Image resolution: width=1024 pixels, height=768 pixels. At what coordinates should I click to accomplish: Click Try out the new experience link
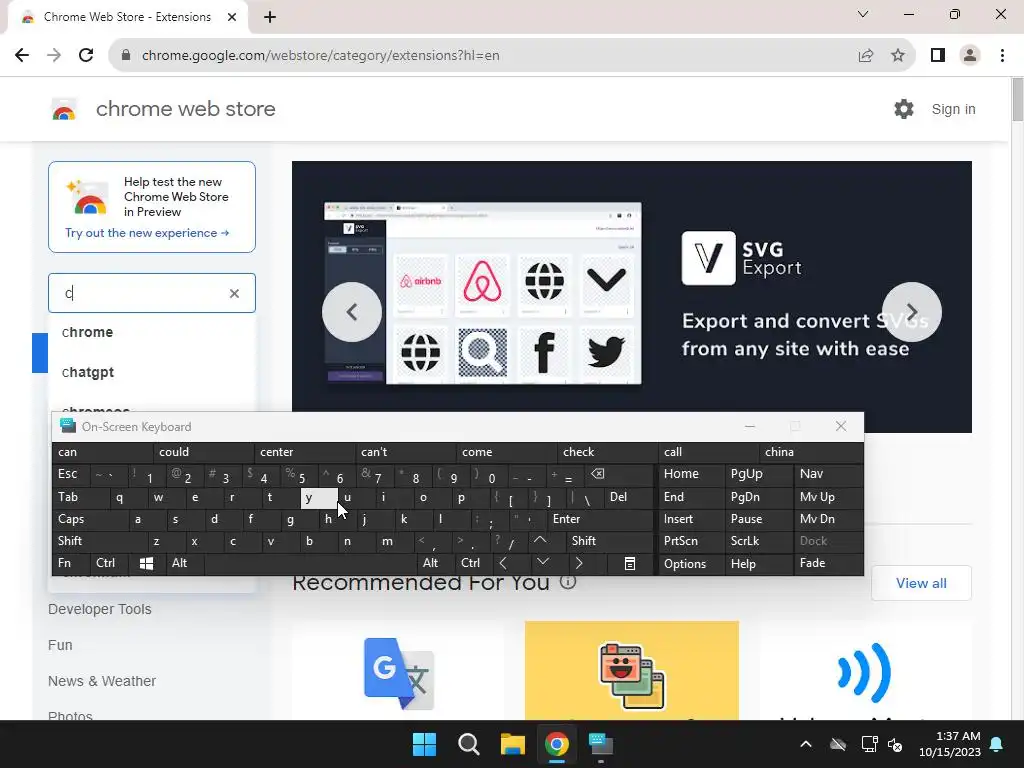click(x=147, y=233)
